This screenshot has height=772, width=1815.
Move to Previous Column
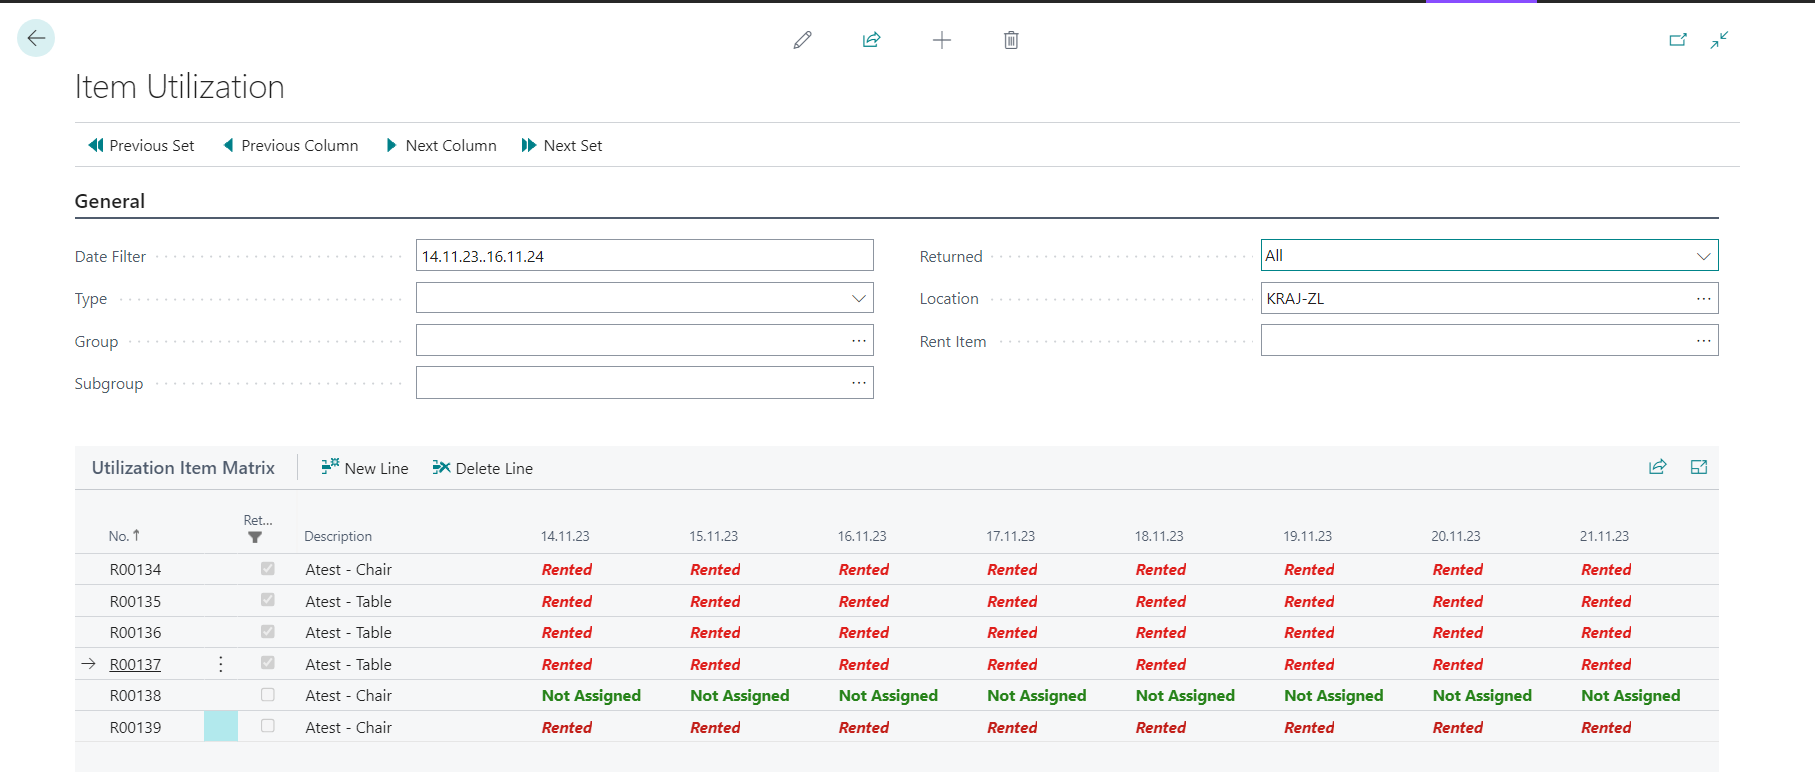[x=290, y=145]
